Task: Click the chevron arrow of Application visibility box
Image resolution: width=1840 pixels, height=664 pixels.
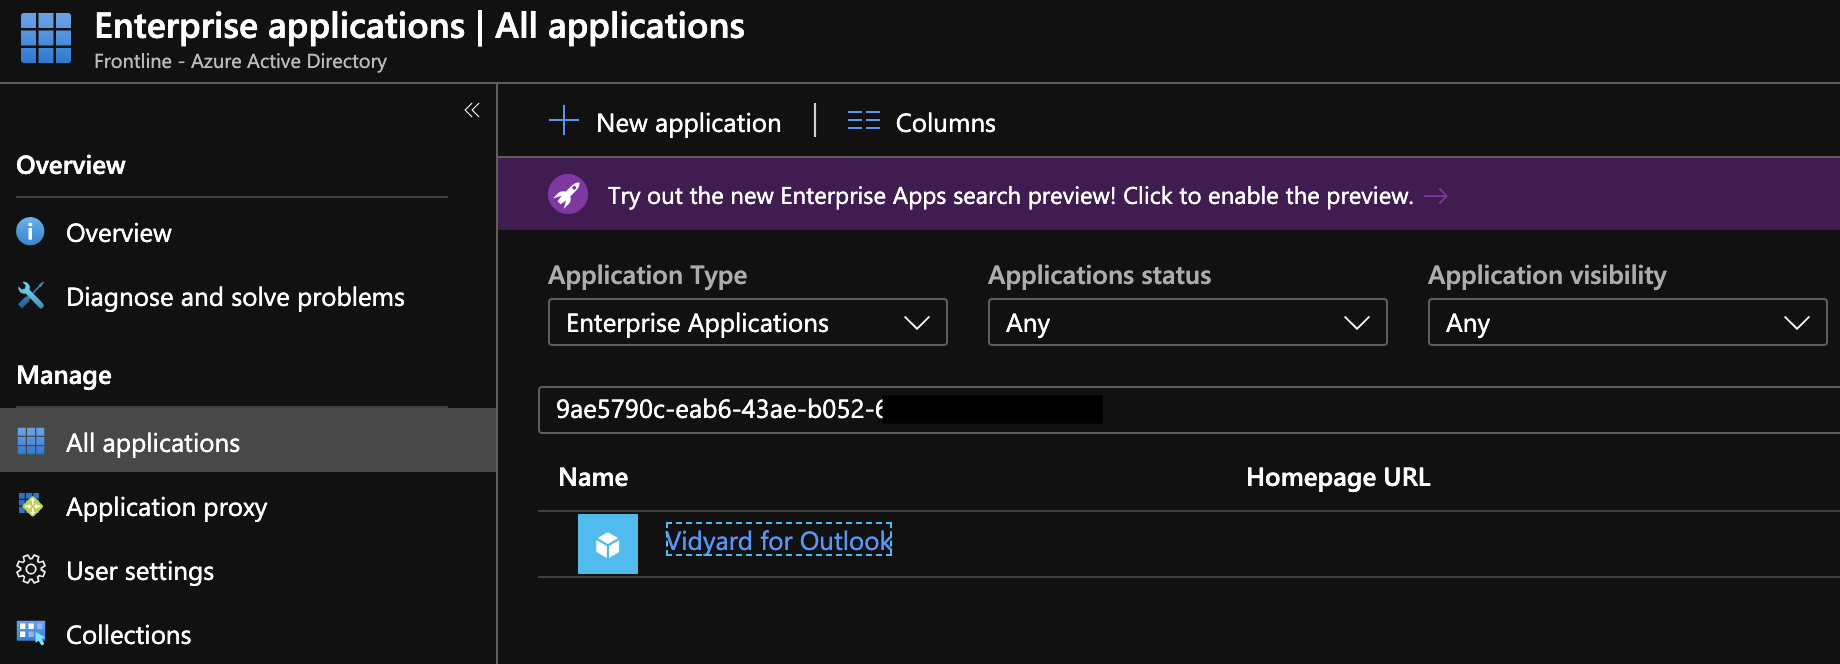Action: (1797, 323)
